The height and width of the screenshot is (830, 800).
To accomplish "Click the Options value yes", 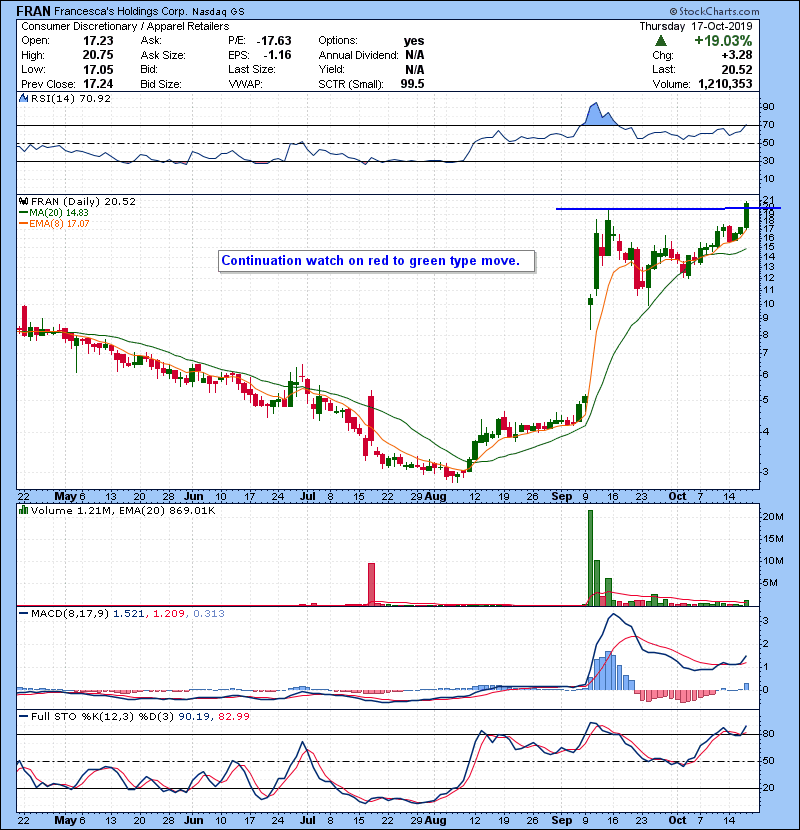I will pos(414,41).
